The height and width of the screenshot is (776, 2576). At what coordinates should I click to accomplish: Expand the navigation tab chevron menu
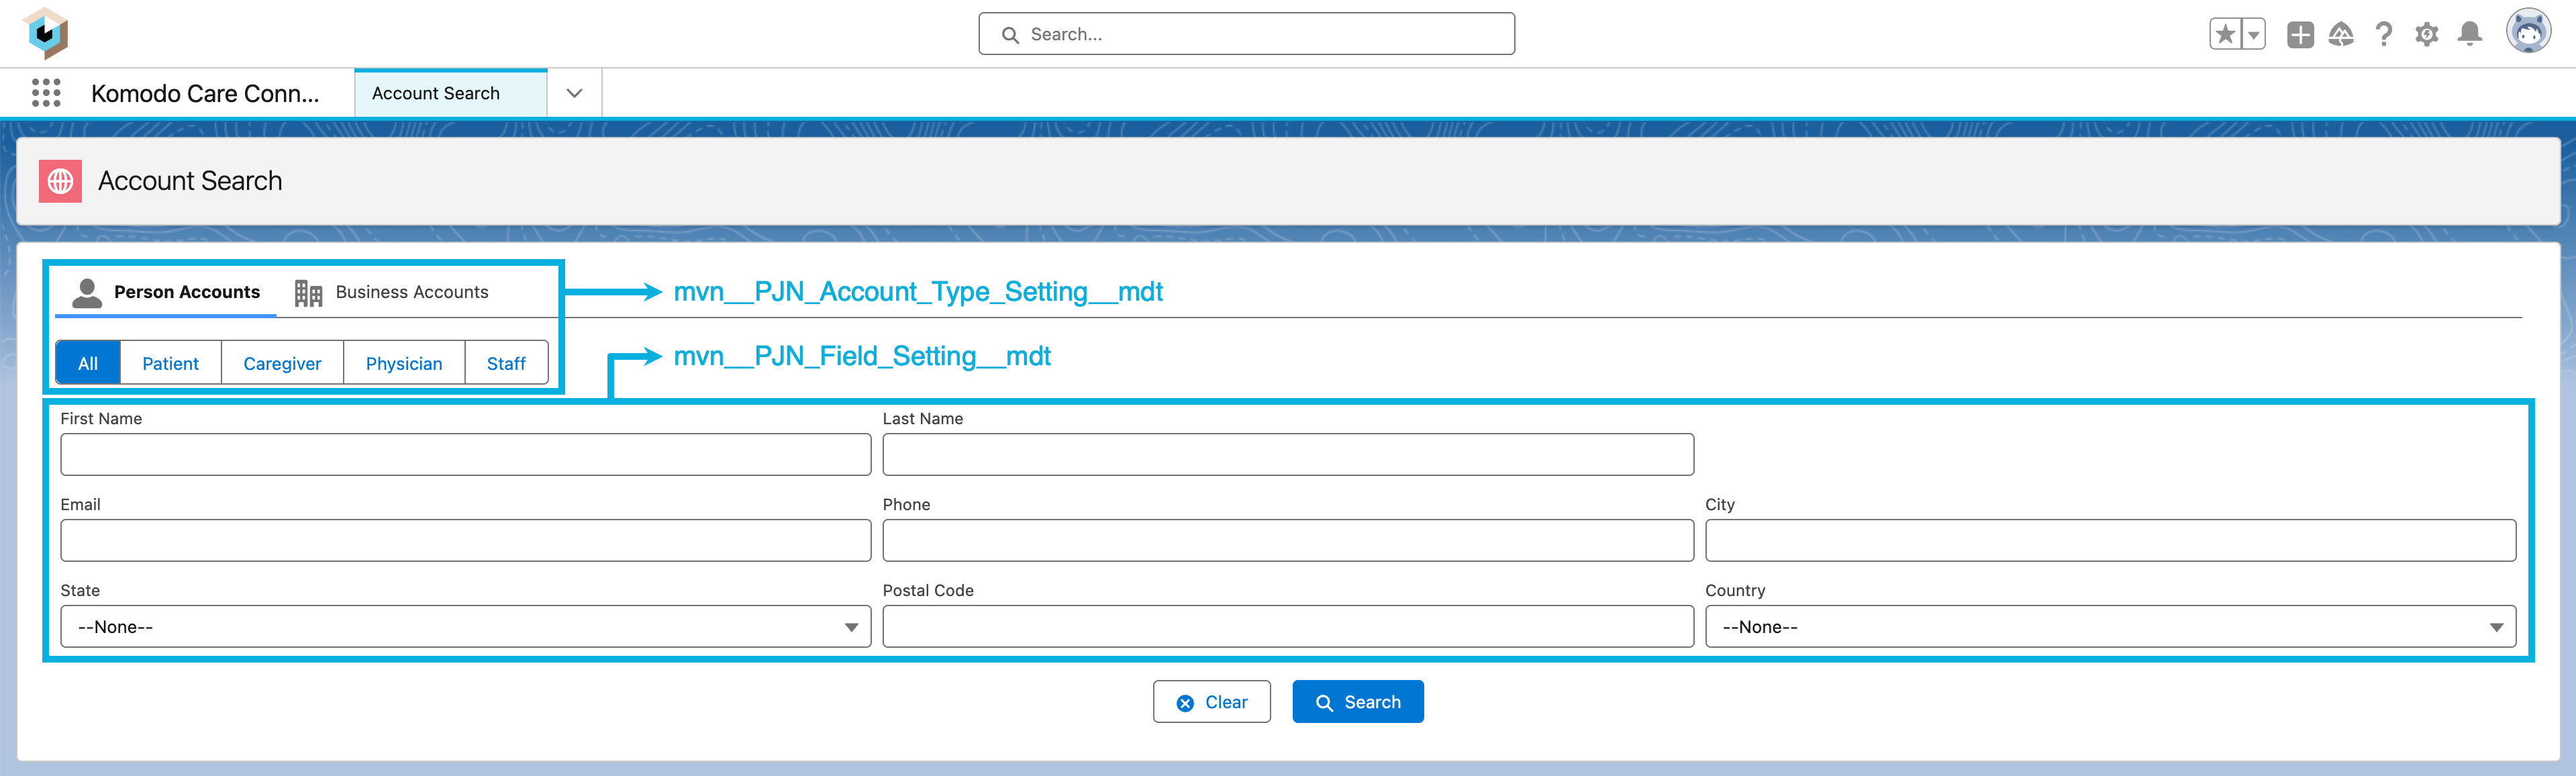574,93
